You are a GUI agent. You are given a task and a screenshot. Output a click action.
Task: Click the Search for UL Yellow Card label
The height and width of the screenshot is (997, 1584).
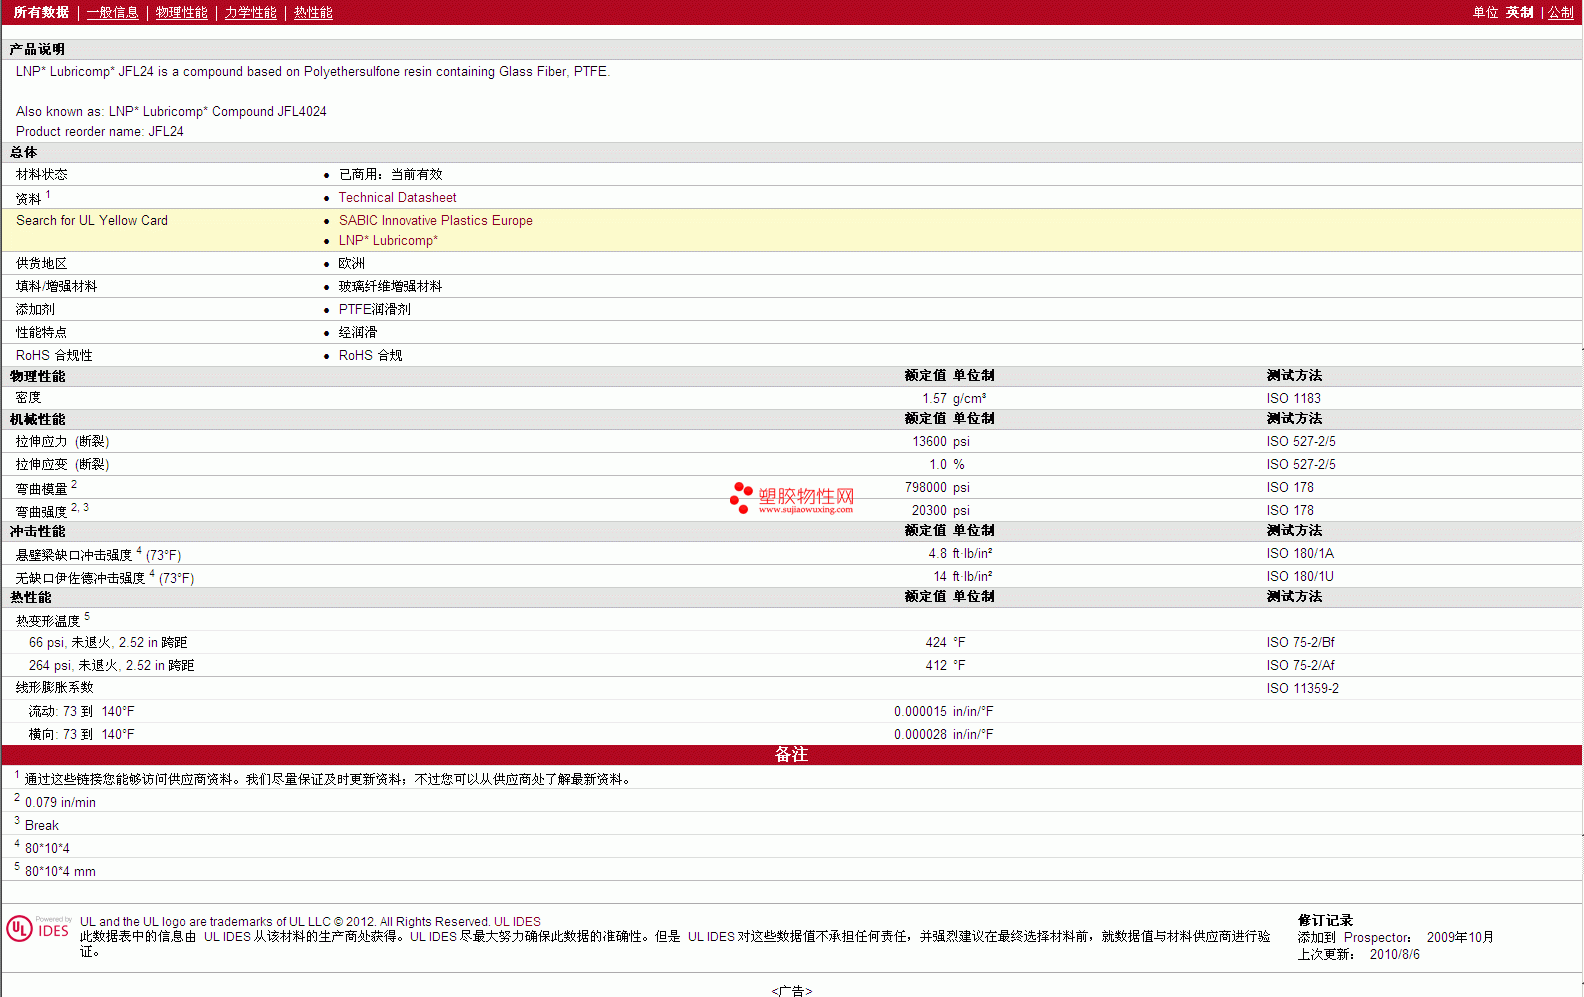pyautogui.click(x=92, y=221)
